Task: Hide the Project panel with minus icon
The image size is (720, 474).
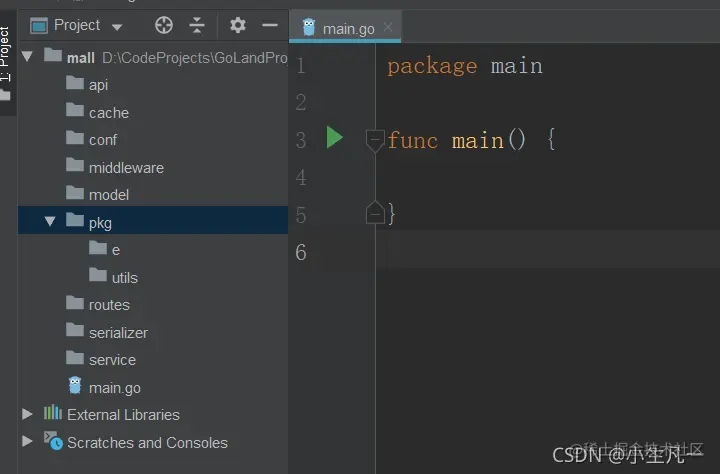Action: 270,25
